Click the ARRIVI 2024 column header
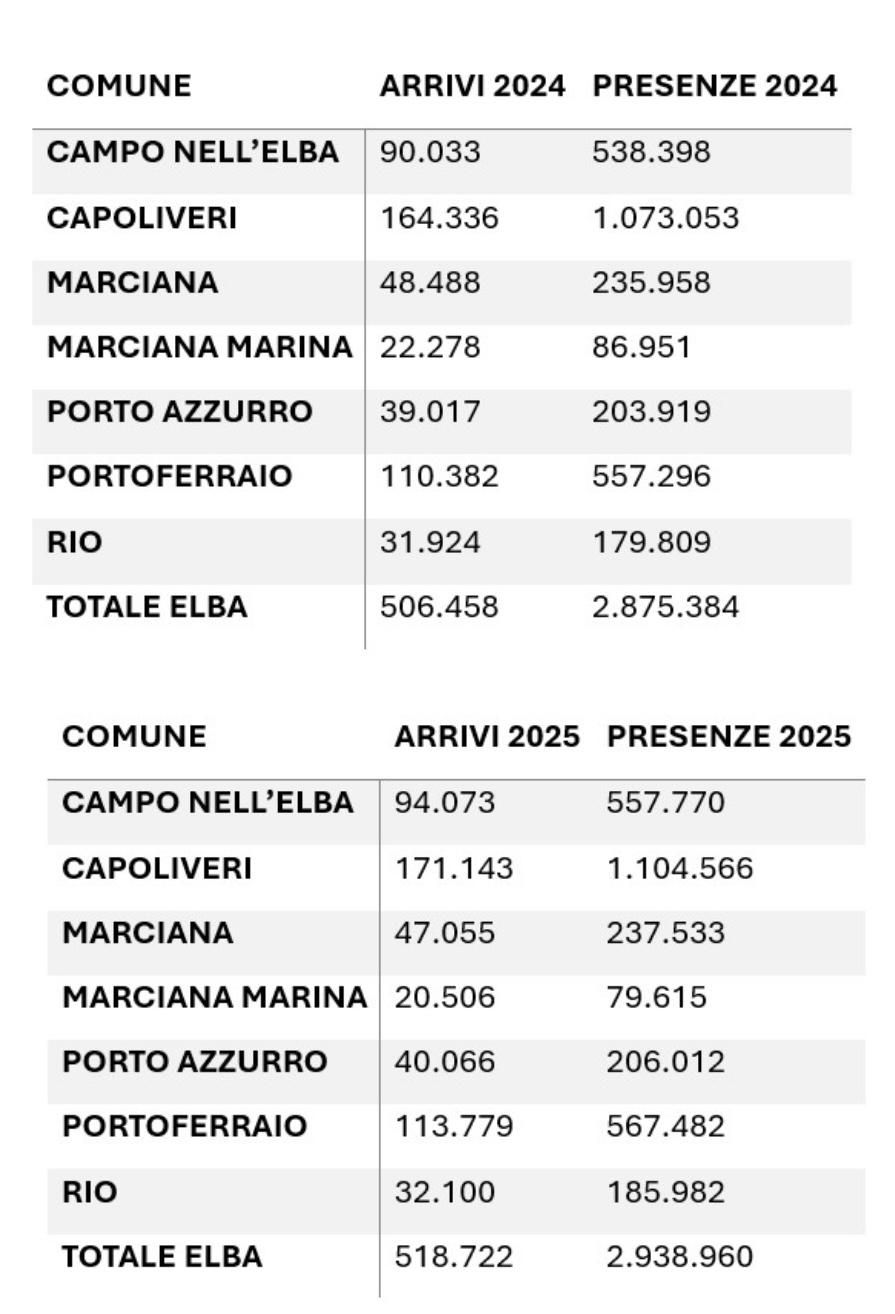This screenshot has height=1314, width=895. click(x=472, y=87)
